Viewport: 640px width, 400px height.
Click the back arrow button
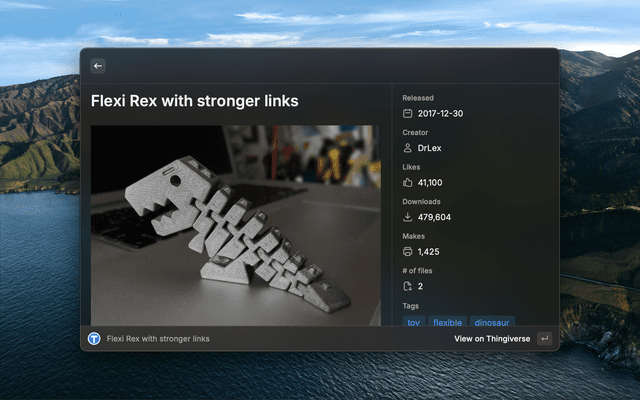(x=98, y=66)
